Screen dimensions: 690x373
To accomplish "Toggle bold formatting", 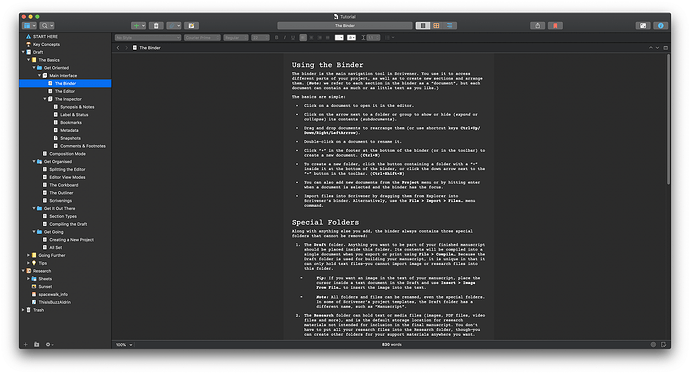I will (276, 38).
